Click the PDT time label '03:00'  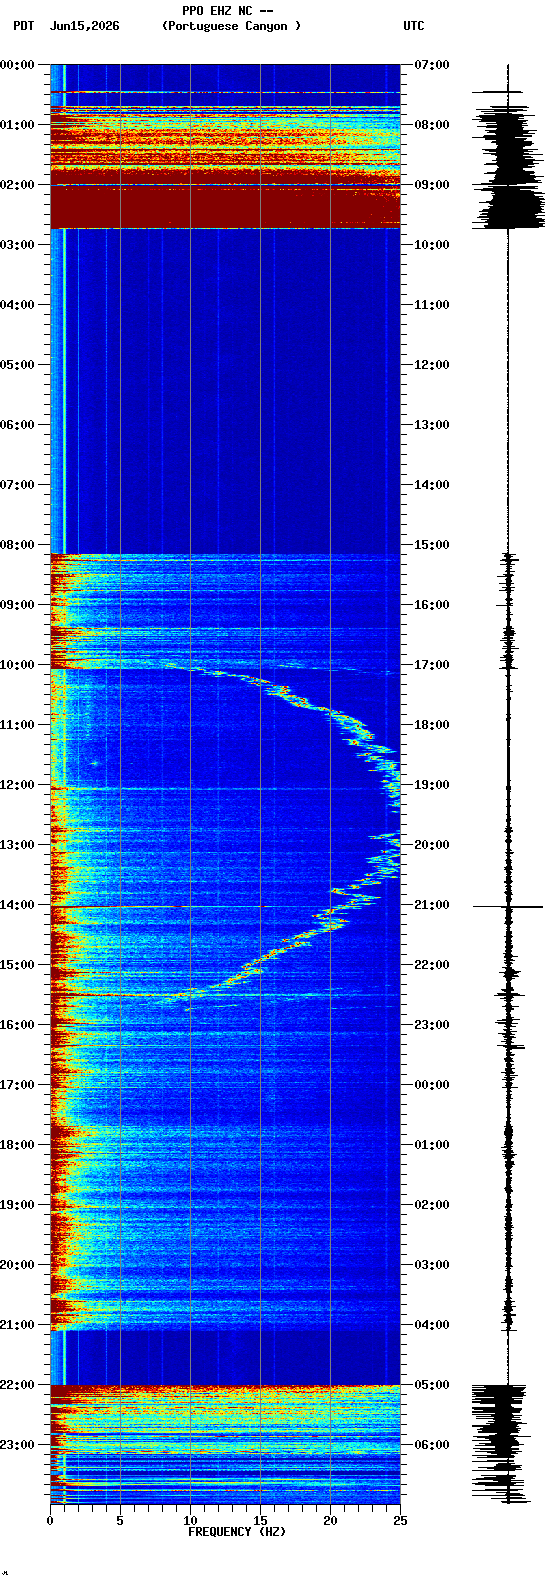tap(18, 245)
